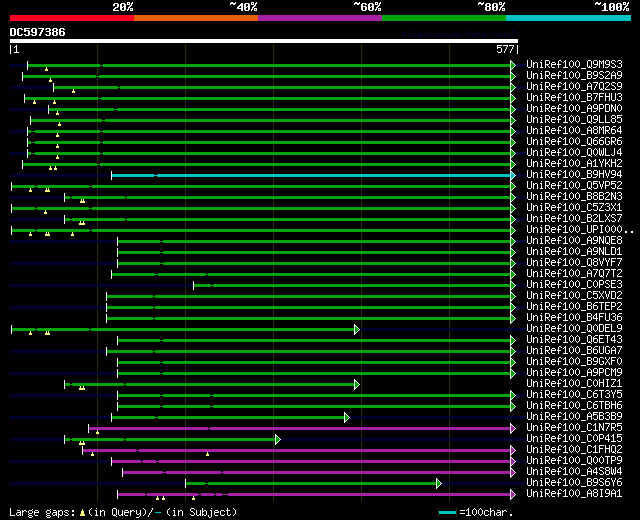Click the UniRef100_Q66GR6 hit label
The width and height of the screenshot is (640, 520).
574,141
